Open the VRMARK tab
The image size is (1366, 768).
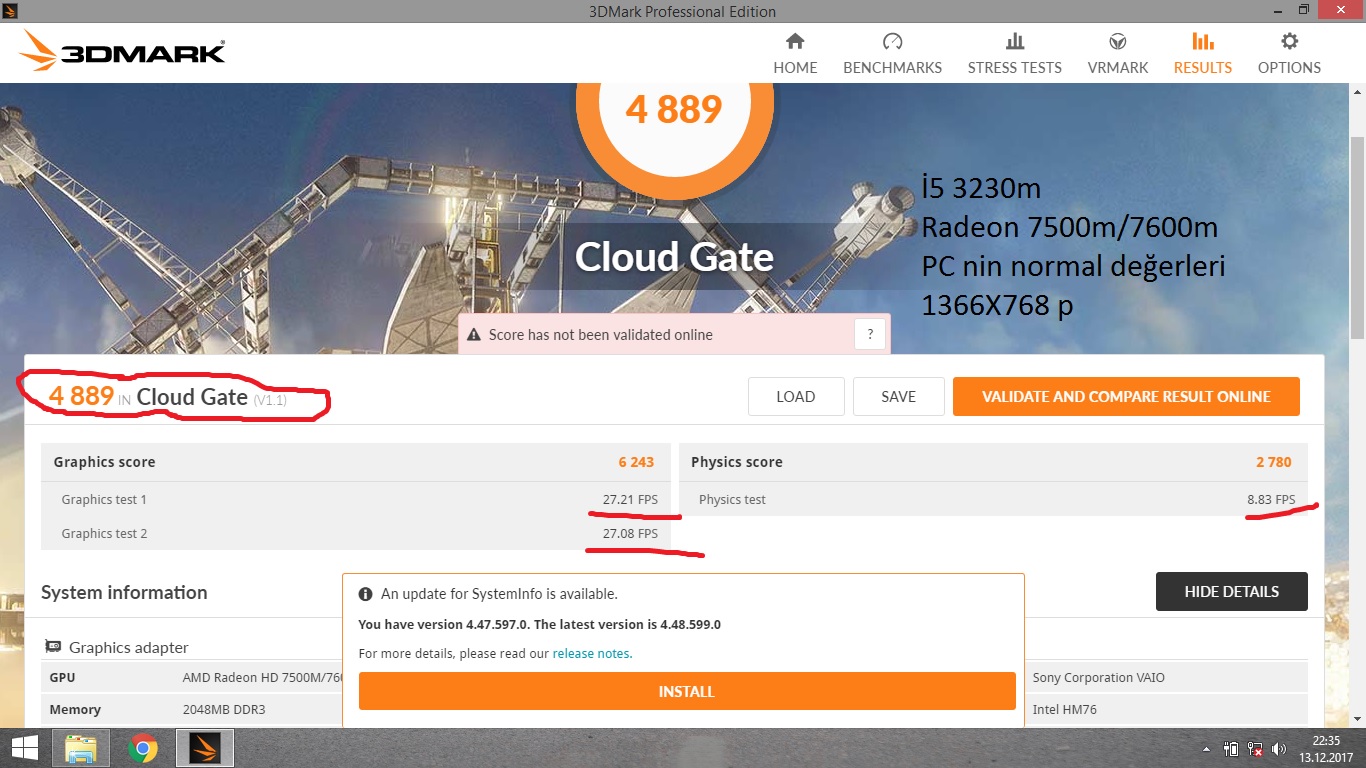click(x=1118, y=54)
